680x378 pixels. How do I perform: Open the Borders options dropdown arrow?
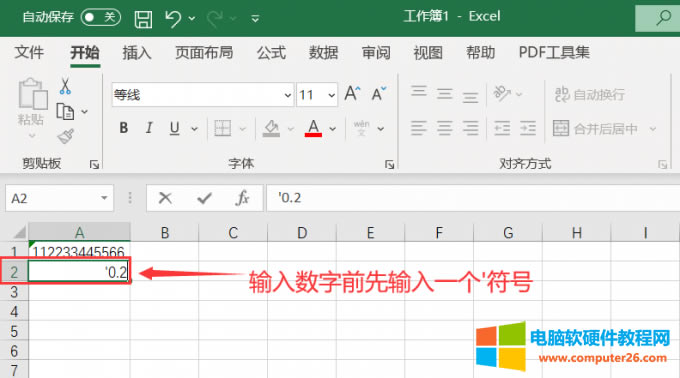242,129
